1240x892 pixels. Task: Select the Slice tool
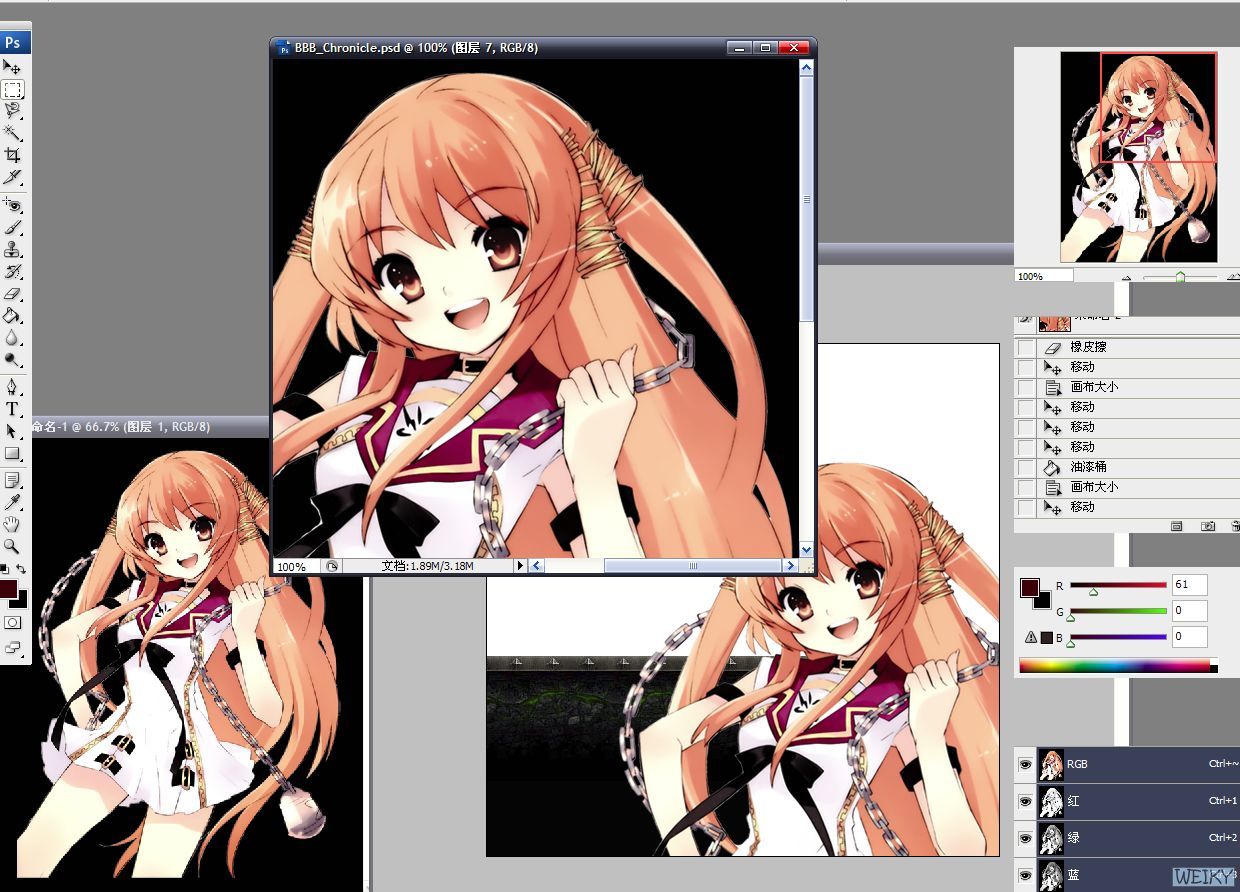pyautogui.click(x=13, y=177)
